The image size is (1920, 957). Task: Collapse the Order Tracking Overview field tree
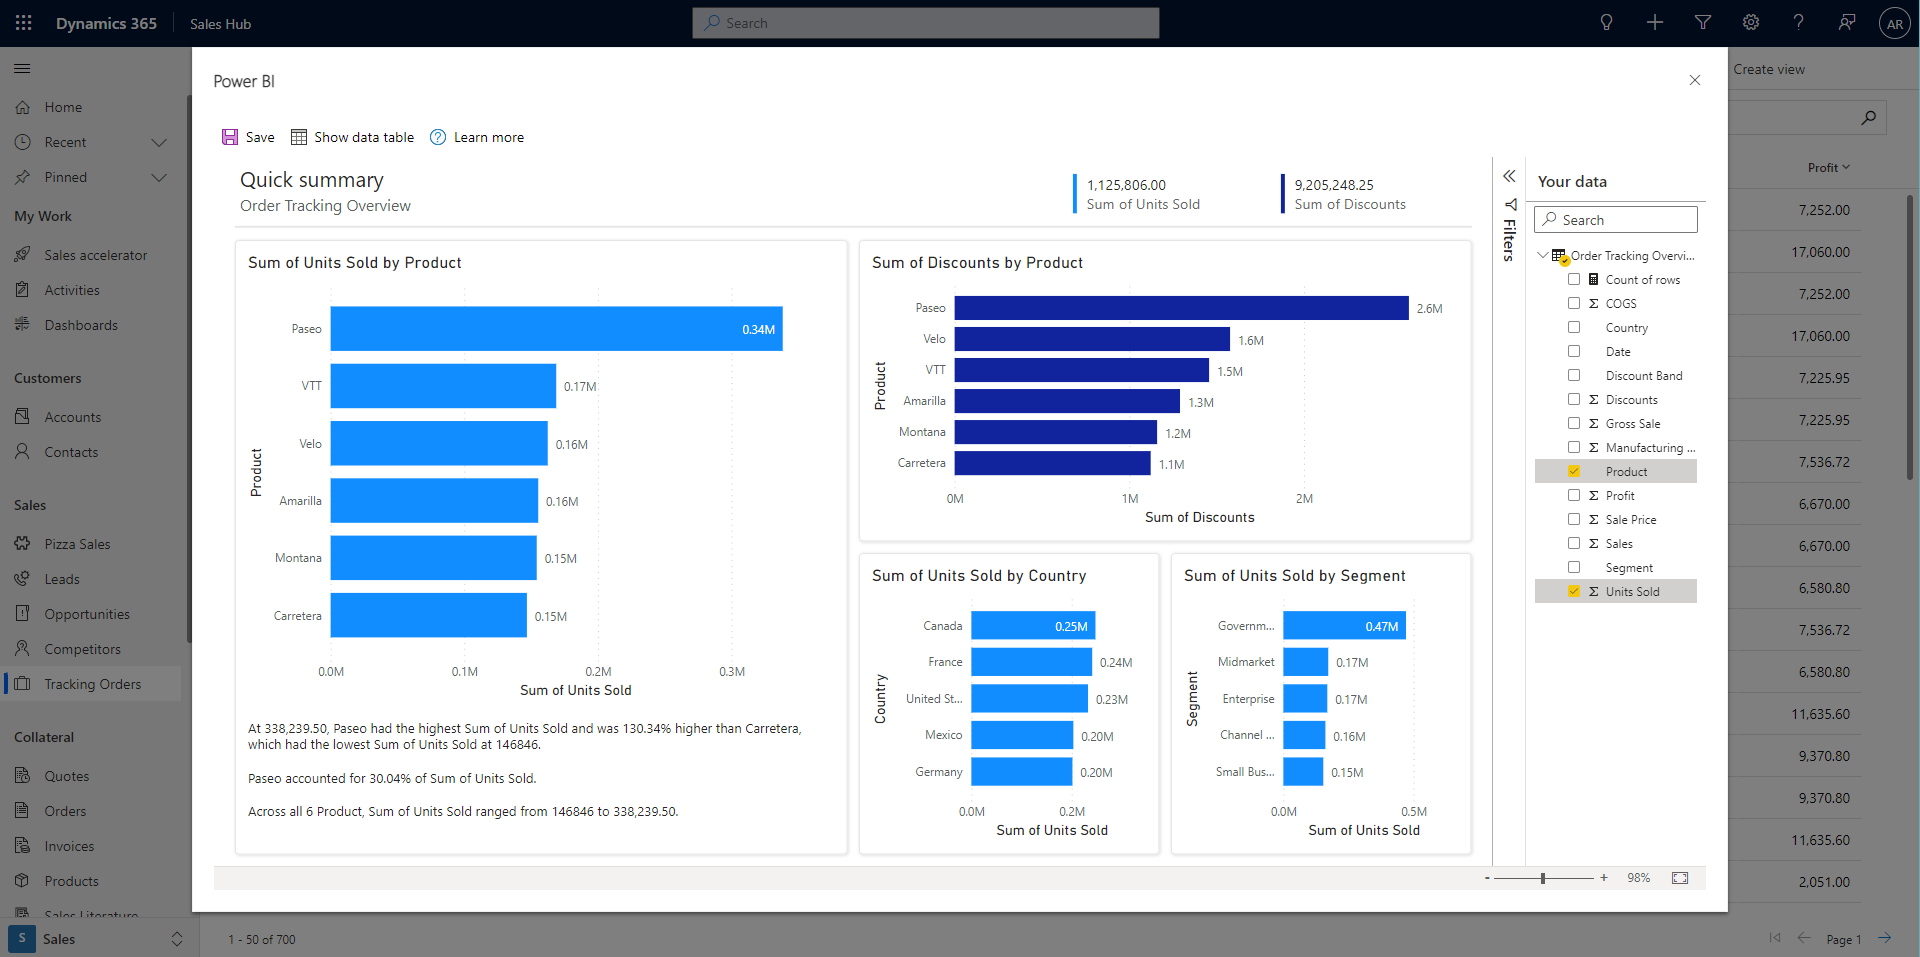click(x=1543, y=255)
